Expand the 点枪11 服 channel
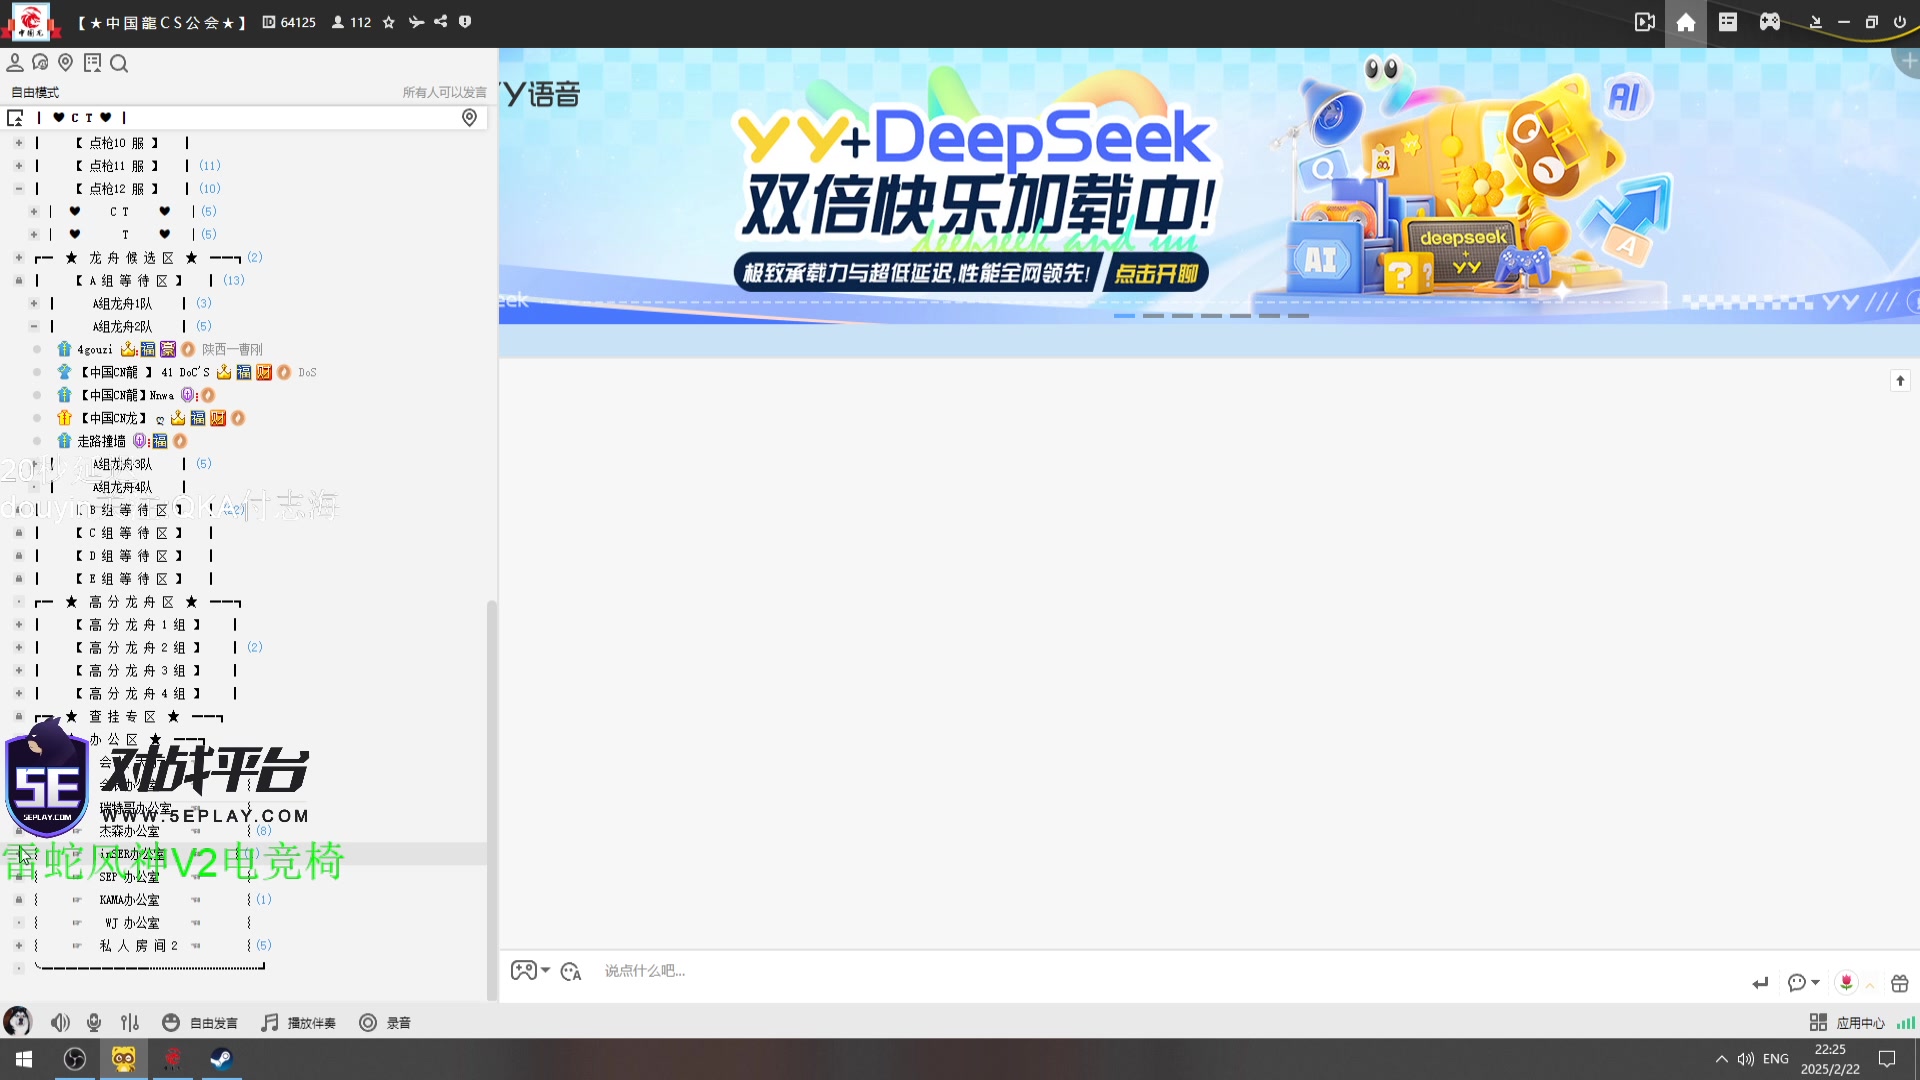 point(18,166)
